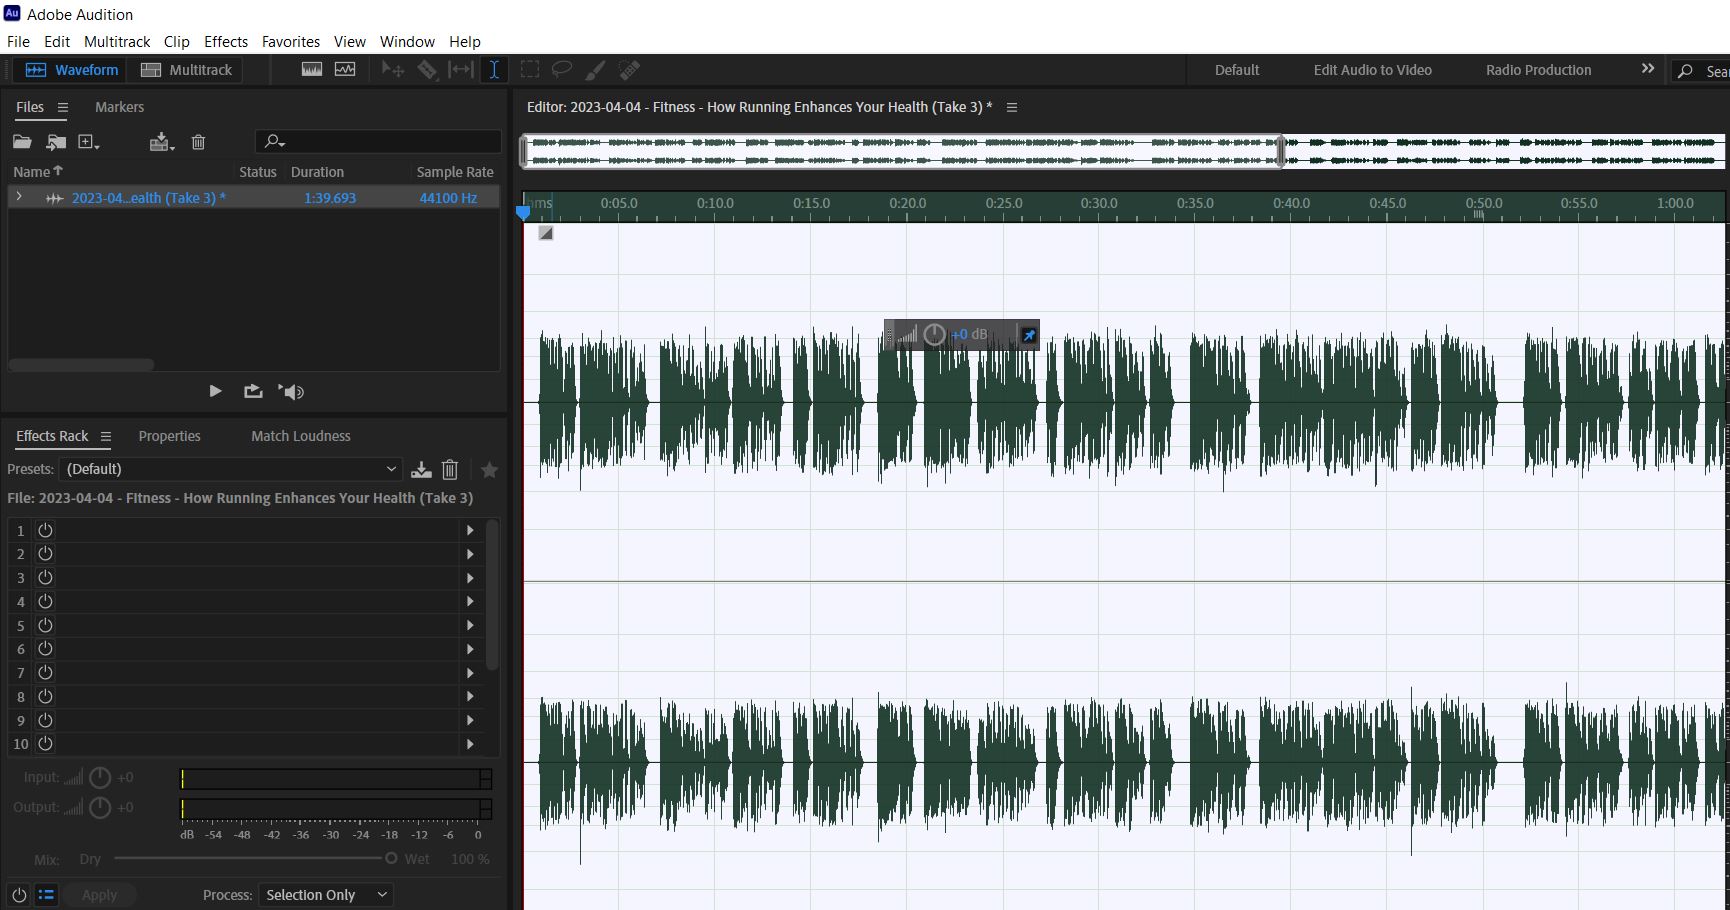
Task: Open the Presets (Default) dropdown
Action: coord(231,469)
